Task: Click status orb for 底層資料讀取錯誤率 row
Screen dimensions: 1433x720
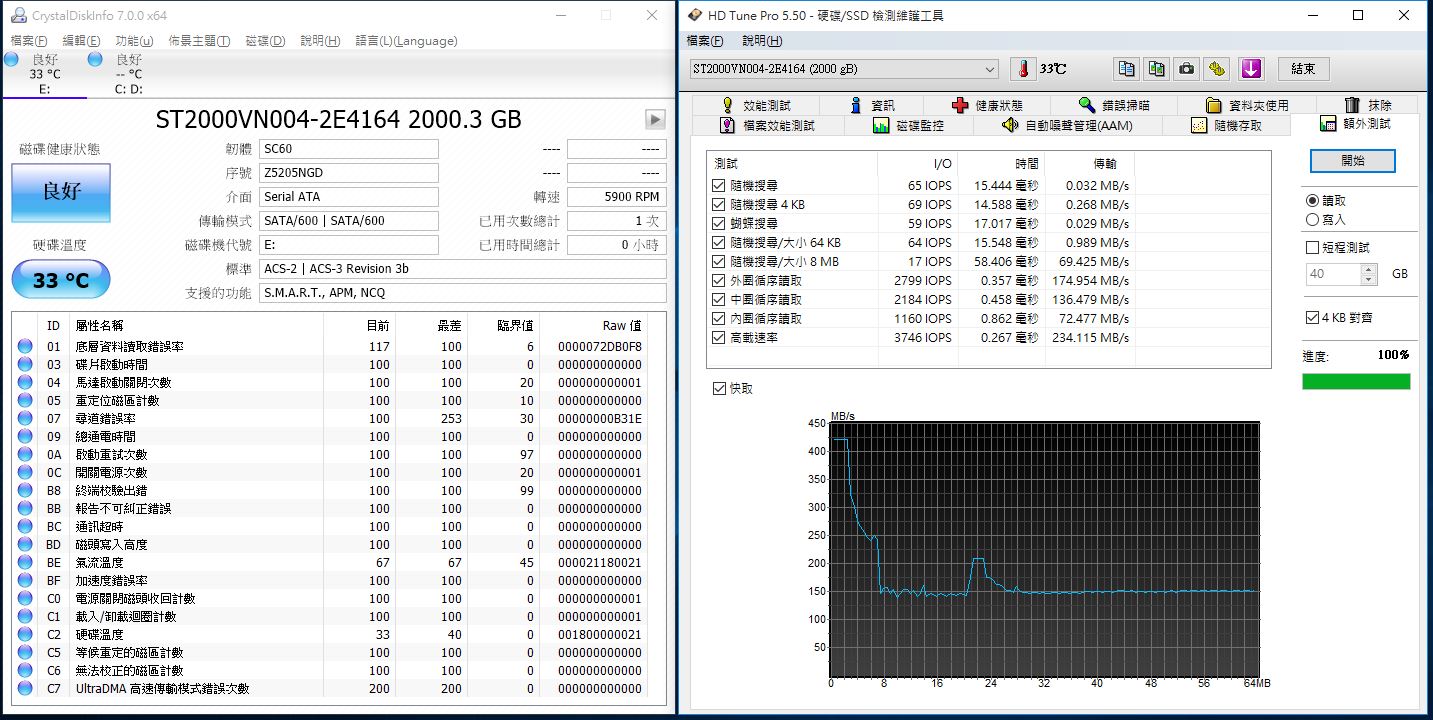Action: (24, 347)
